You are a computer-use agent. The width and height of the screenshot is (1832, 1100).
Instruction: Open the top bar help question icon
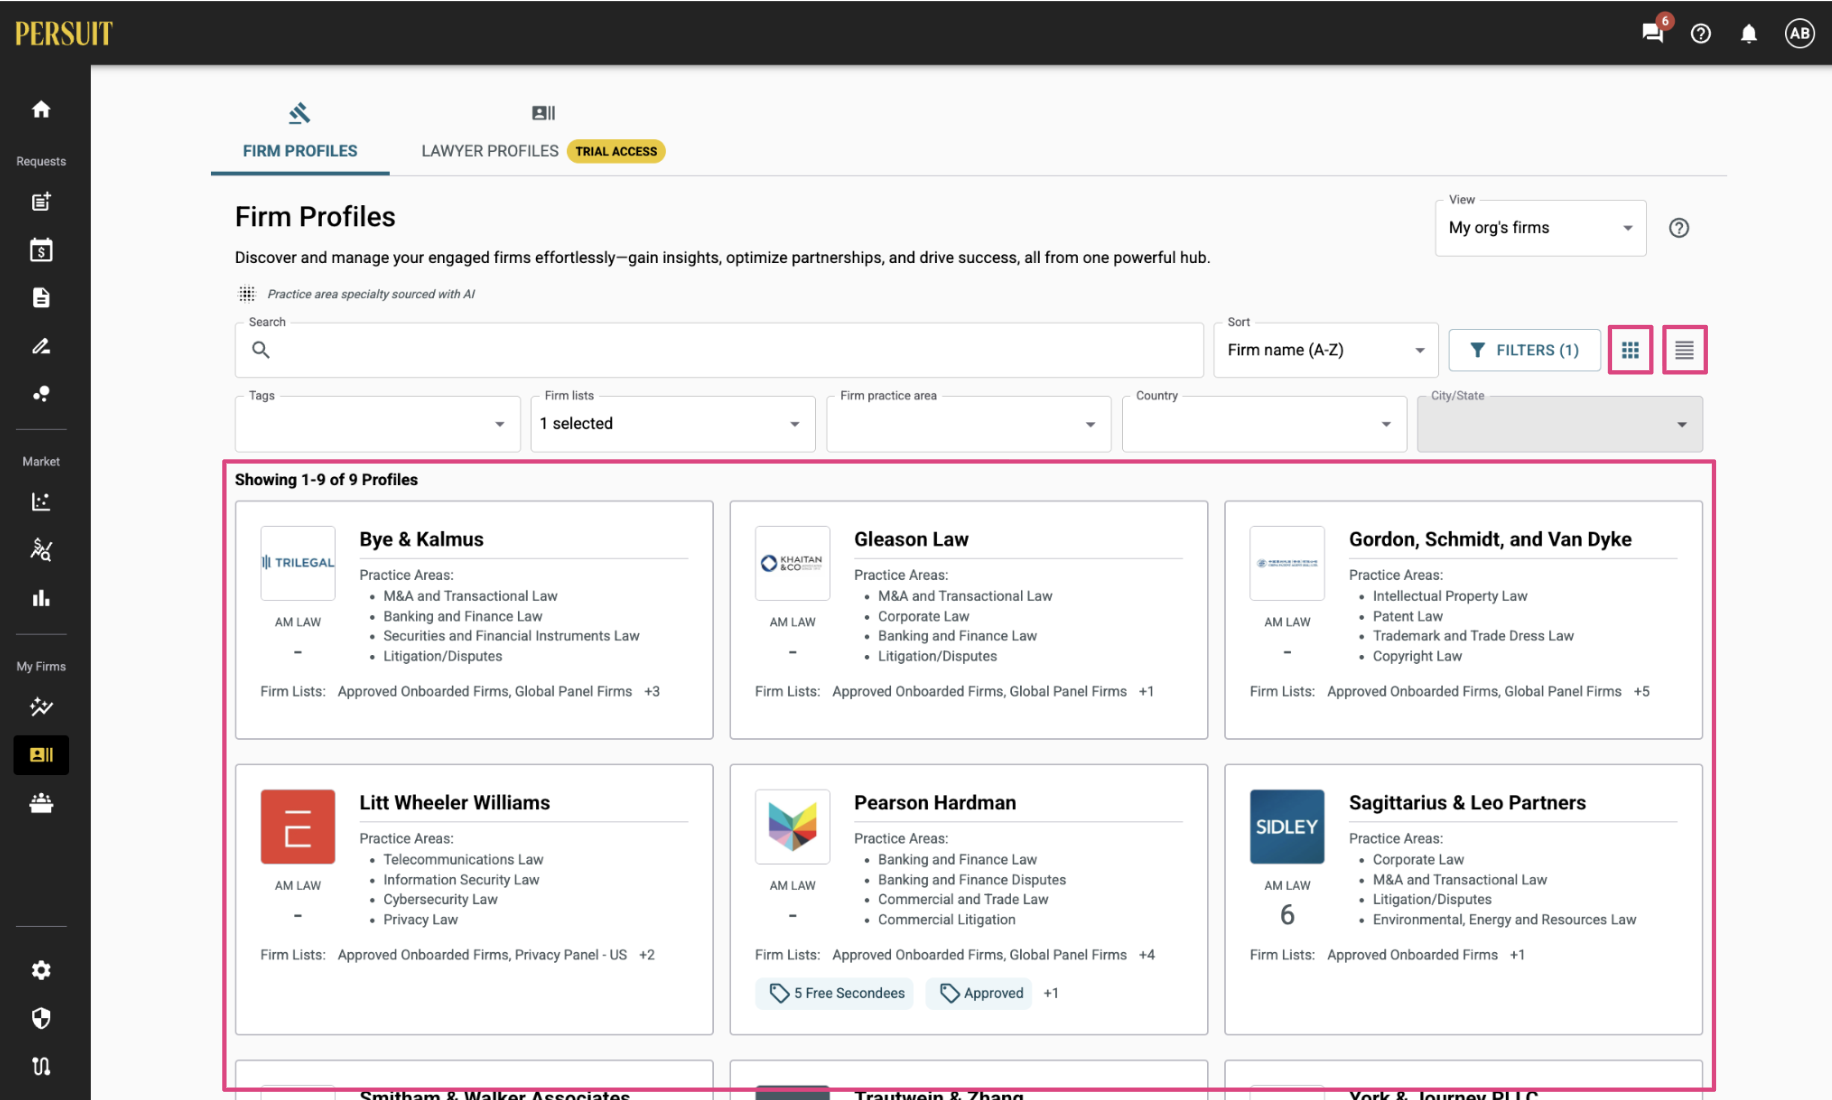pyautogui.click(x=1701, y=34)
